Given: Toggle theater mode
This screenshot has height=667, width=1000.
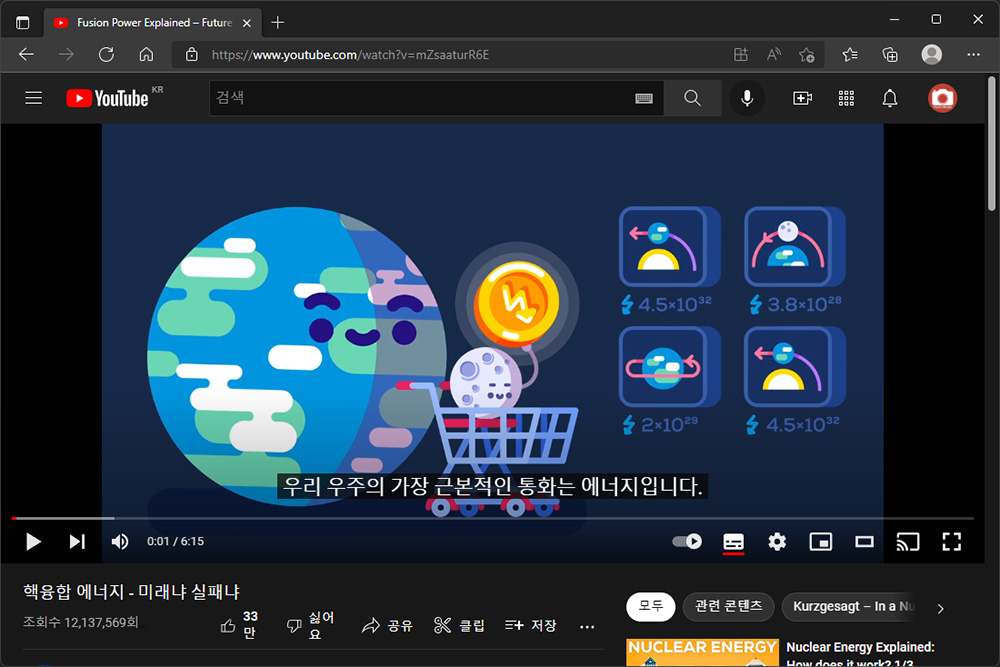Looking at the screenshot, I should 864,542.
